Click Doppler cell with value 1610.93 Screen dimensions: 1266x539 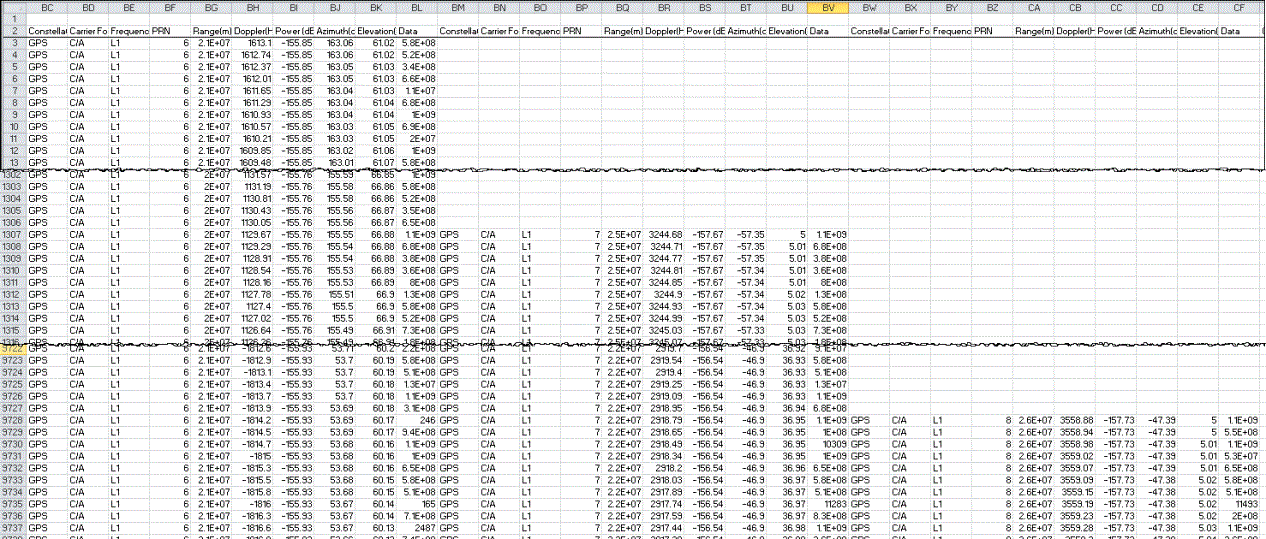252,114
